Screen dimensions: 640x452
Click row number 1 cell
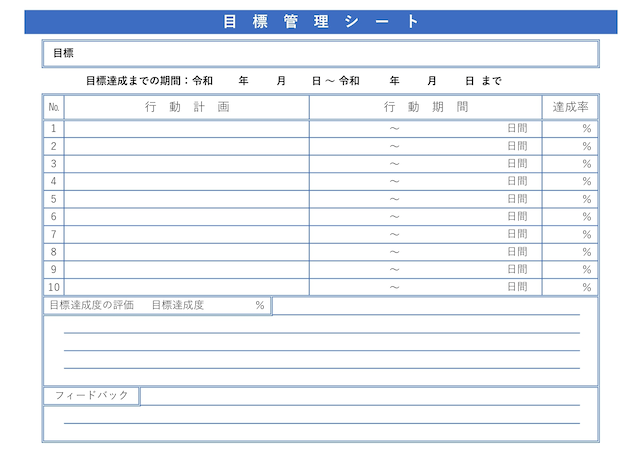(x=54, y=129)
